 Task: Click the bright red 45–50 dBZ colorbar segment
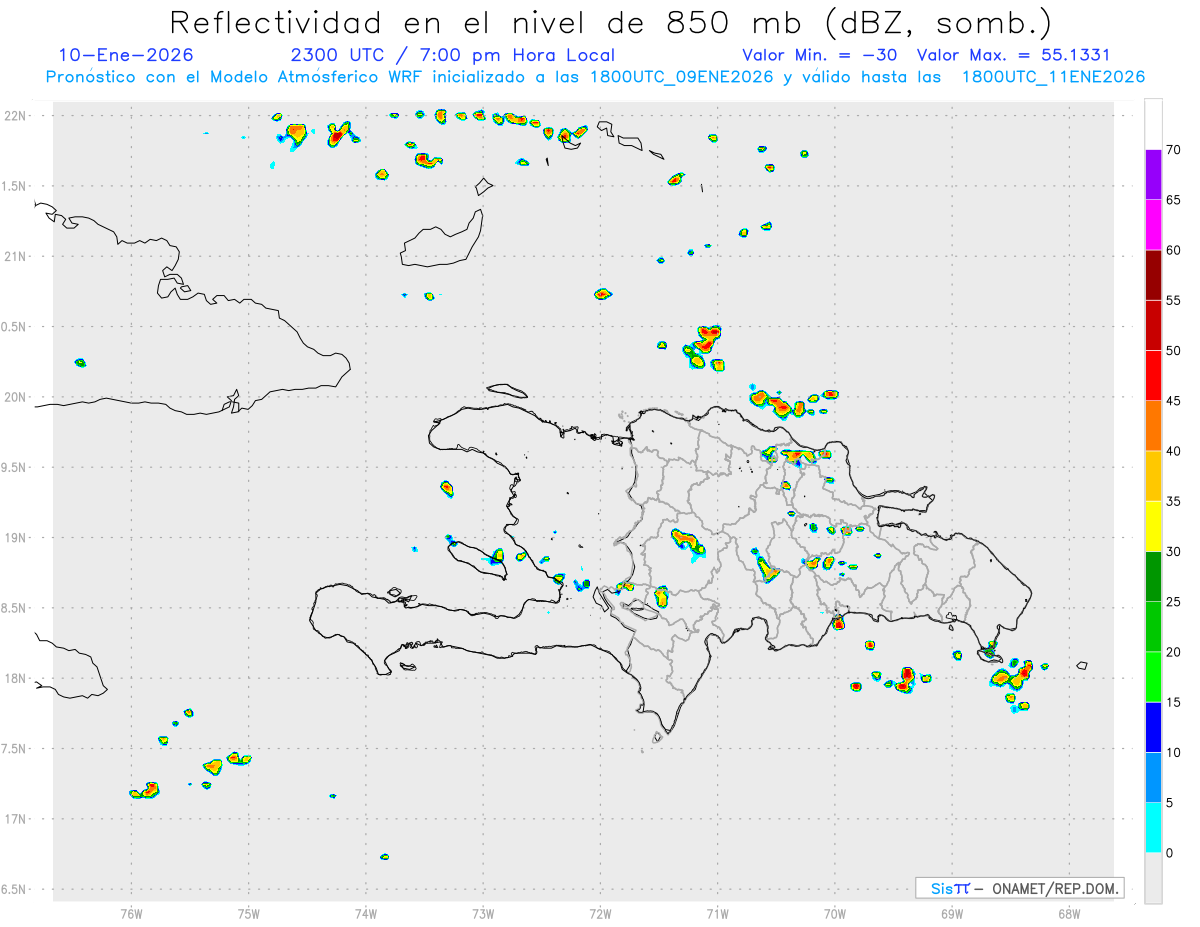click(x=1153, y=375)
